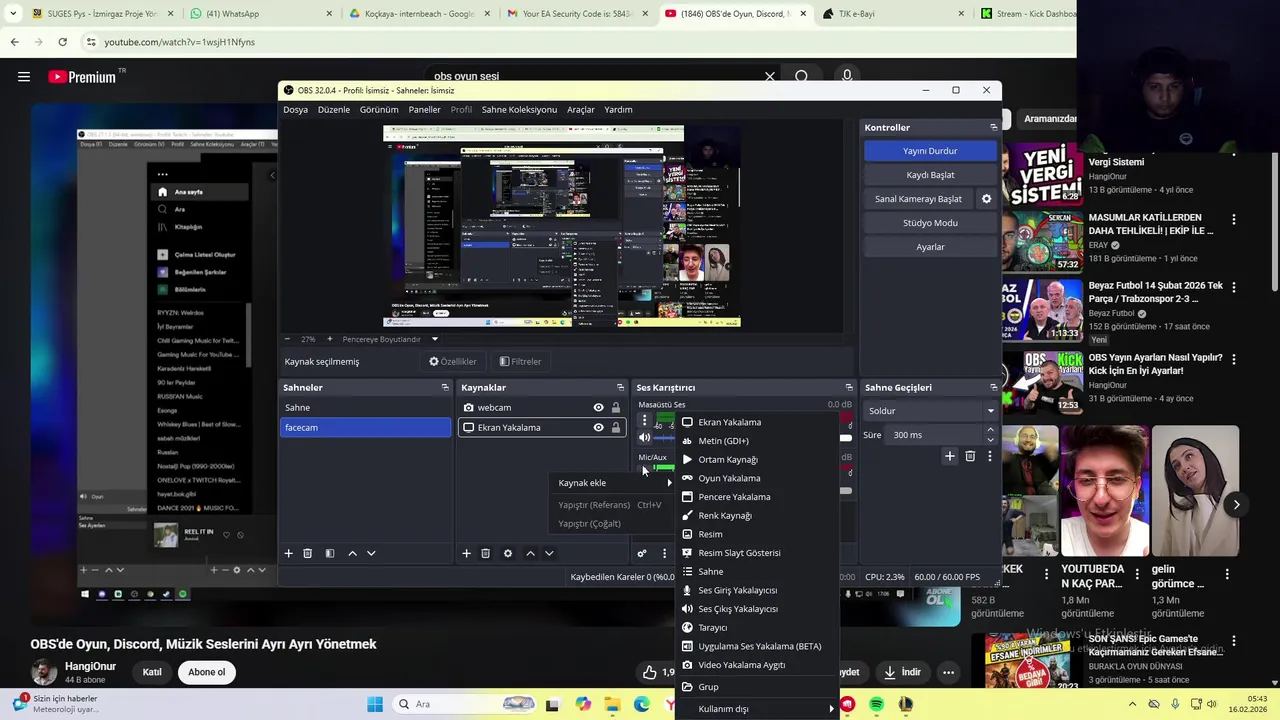1280x720 pixels.
Task: Pop out the Kontroller dock
Action: (993, 128)
